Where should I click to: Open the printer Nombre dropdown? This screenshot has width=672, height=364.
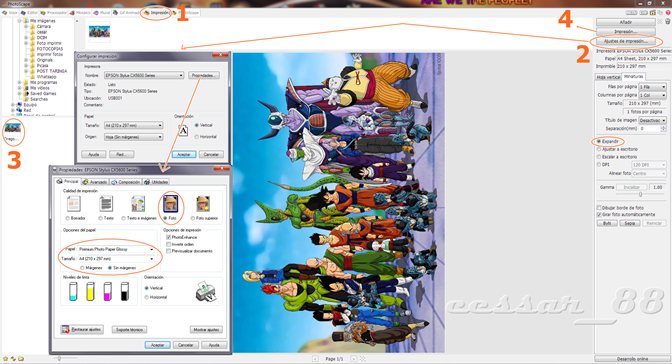point(144,75)
